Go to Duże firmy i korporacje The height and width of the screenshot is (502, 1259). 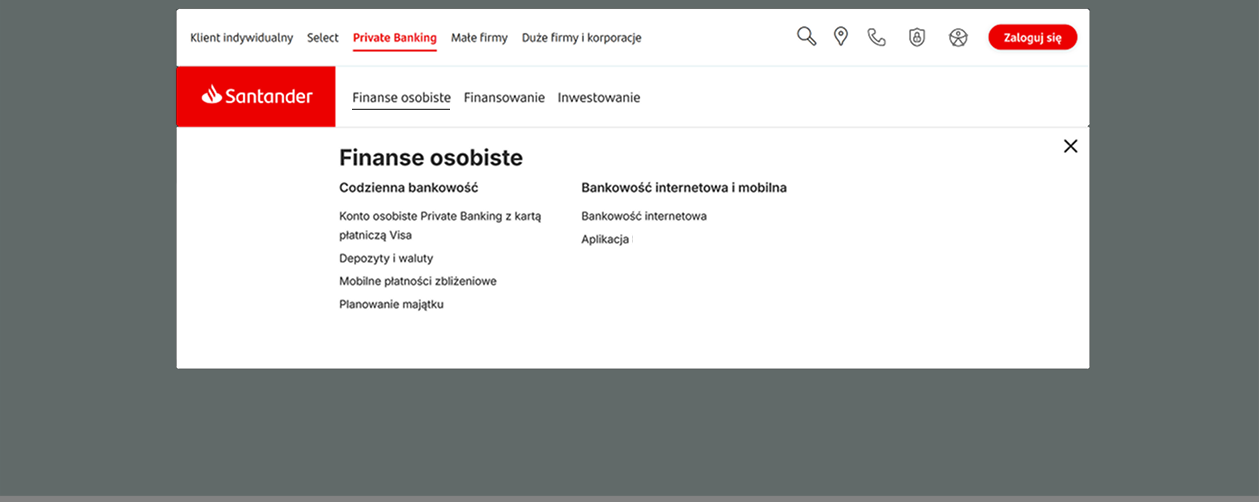pos(582,38)
